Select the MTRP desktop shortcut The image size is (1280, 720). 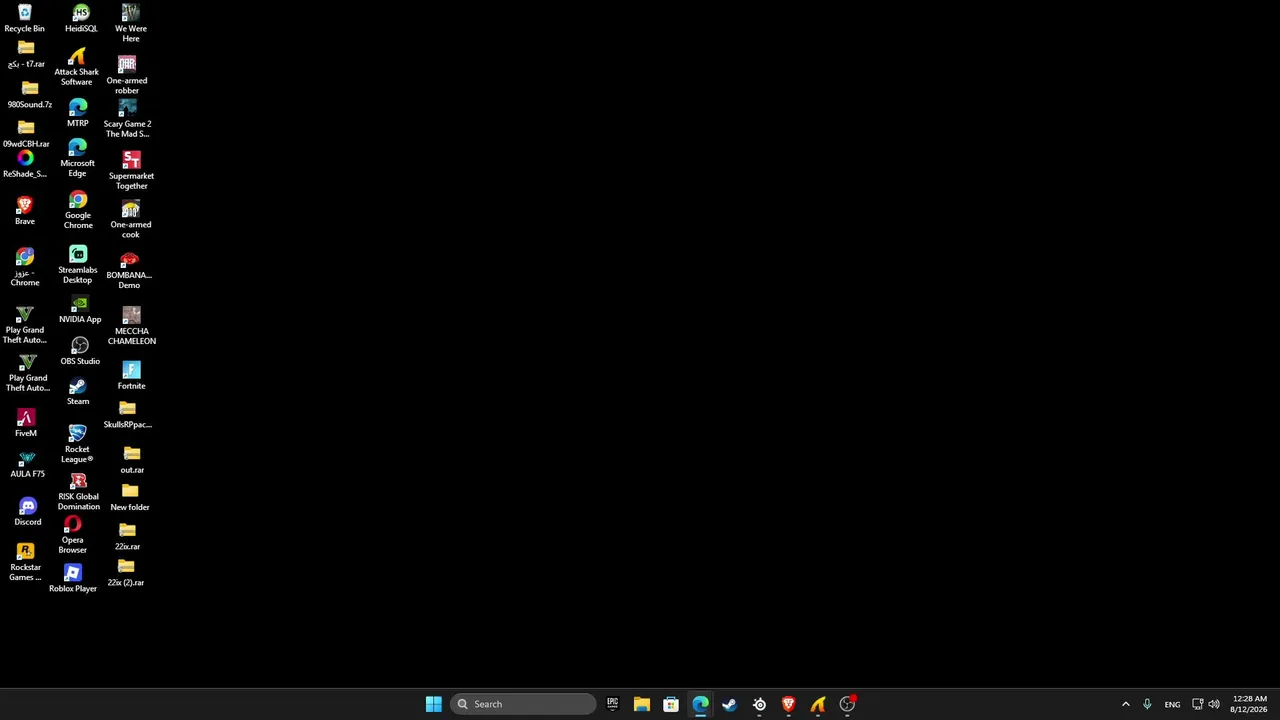tap(78, 113)
